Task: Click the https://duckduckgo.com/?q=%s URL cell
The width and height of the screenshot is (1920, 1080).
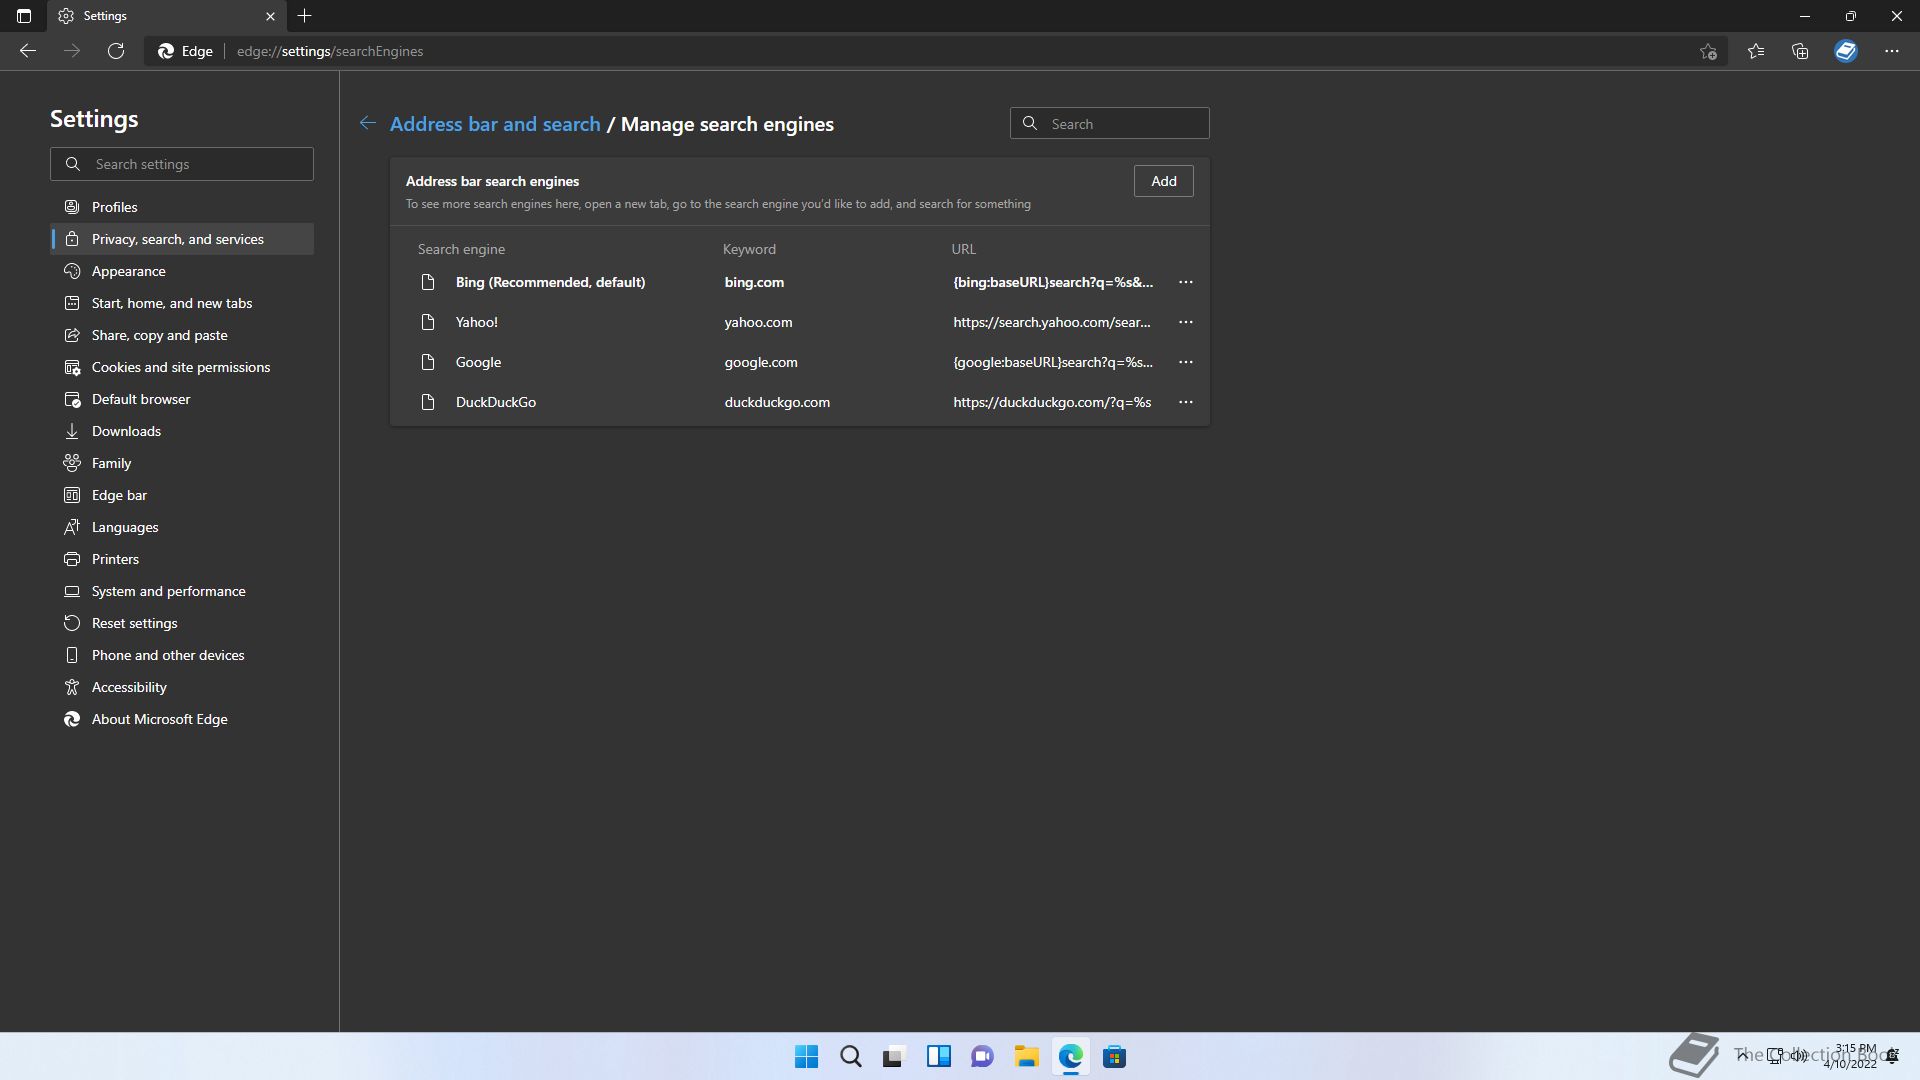Action: point(1052,402)
